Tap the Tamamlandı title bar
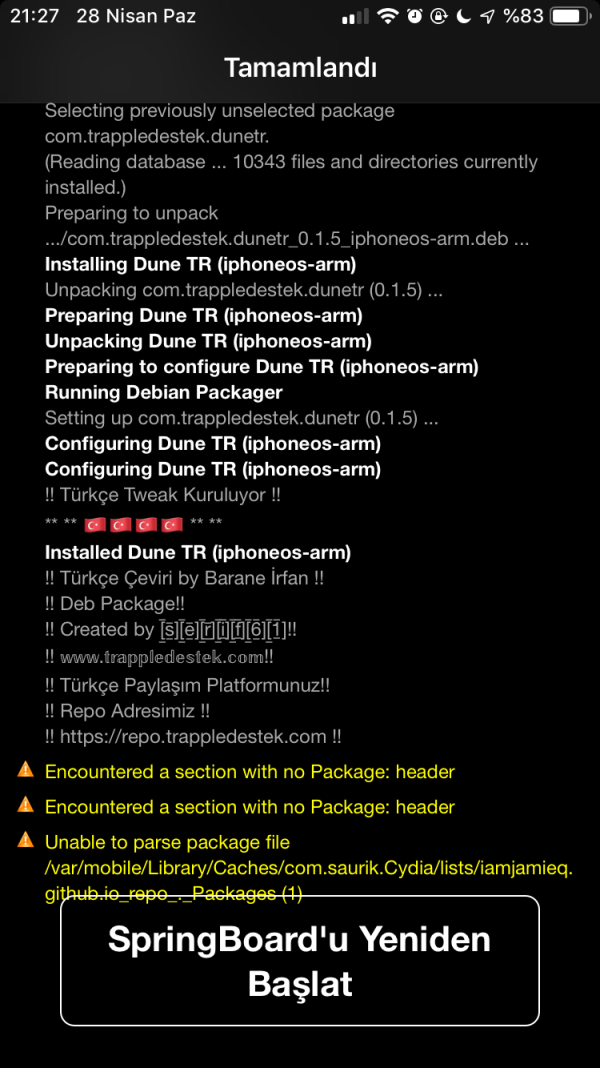 click(x=299, y=67)
